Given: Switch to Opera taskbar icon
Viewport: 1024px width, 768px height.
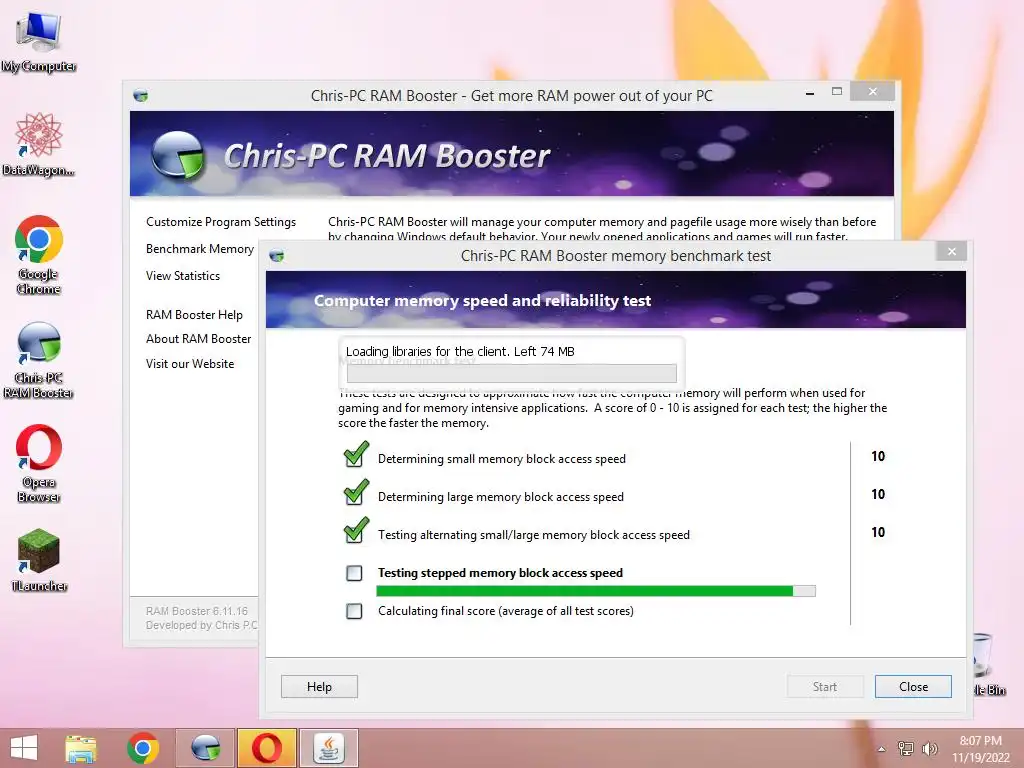Looking at the screenshot, I should point(266,748).
